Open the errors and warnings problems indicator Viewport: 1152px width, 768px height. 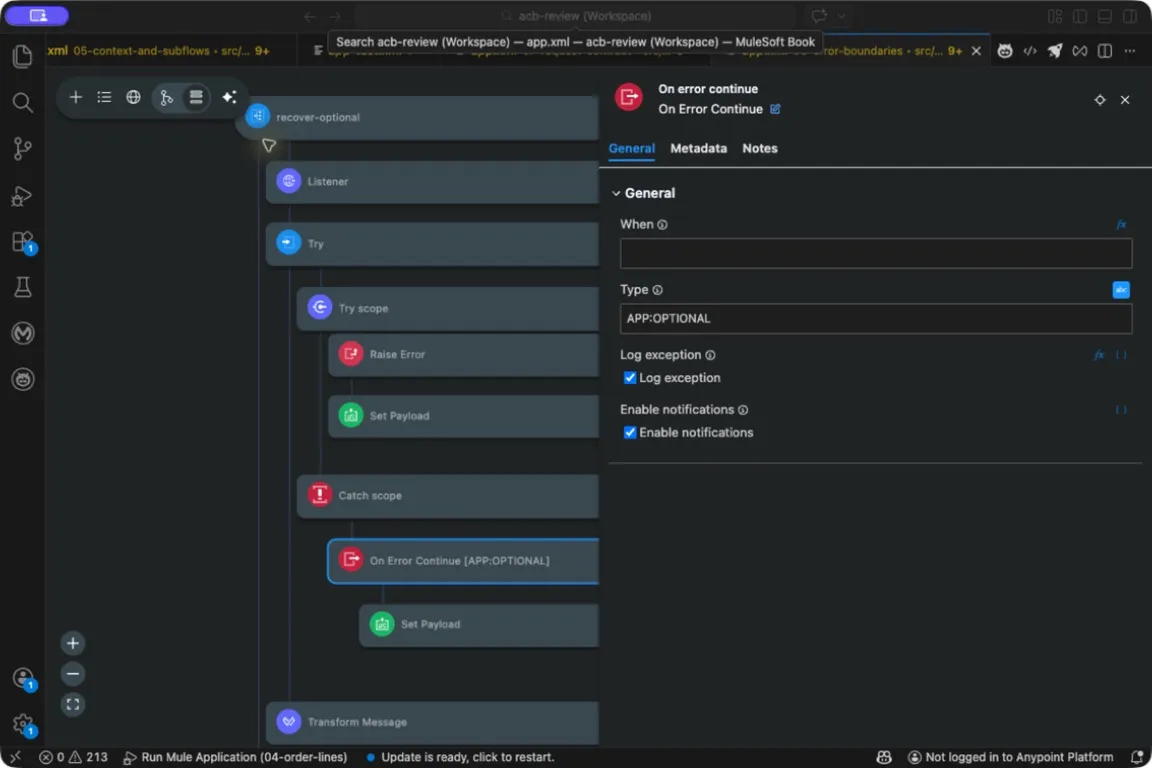pyautogui.click(x=73, y=757)
